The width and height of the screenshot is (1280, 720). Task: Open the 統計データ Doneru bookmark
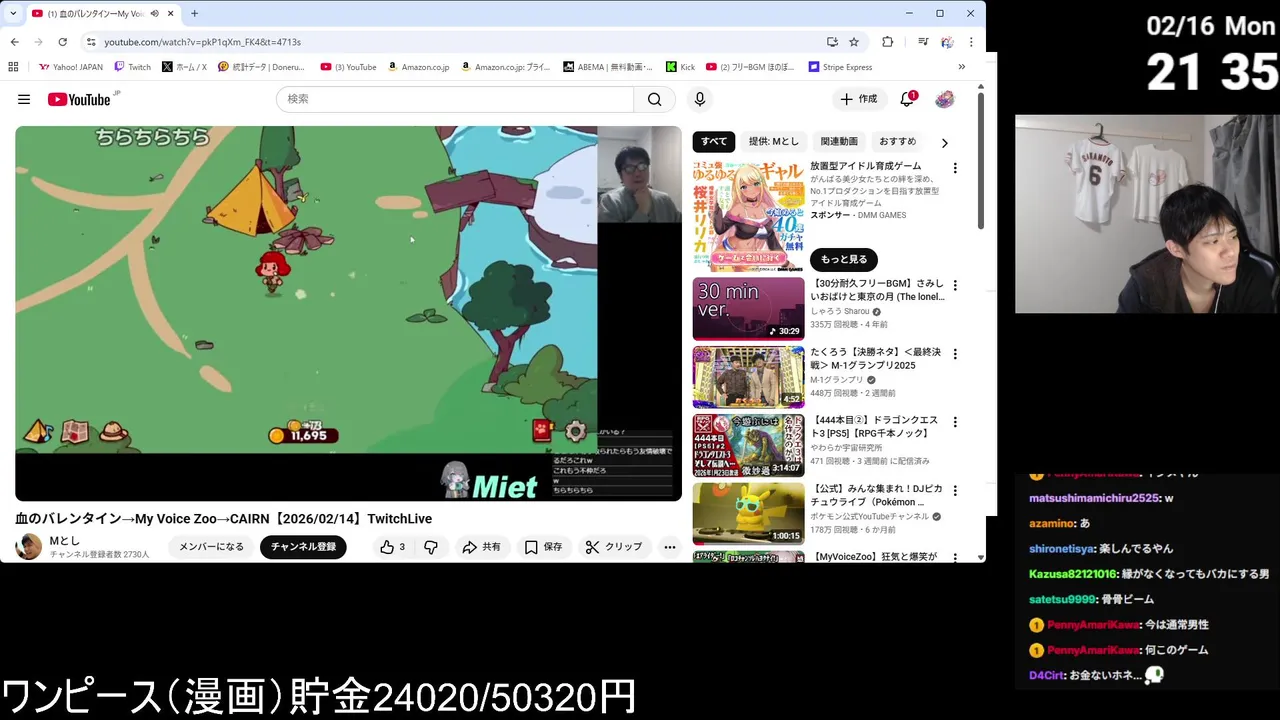coord(262,67)
